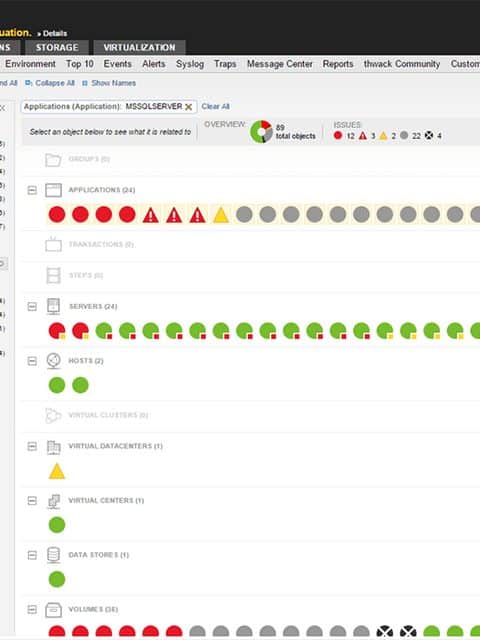Open the thwack Community menu item
480x640 pixels.
click(402, 64)
